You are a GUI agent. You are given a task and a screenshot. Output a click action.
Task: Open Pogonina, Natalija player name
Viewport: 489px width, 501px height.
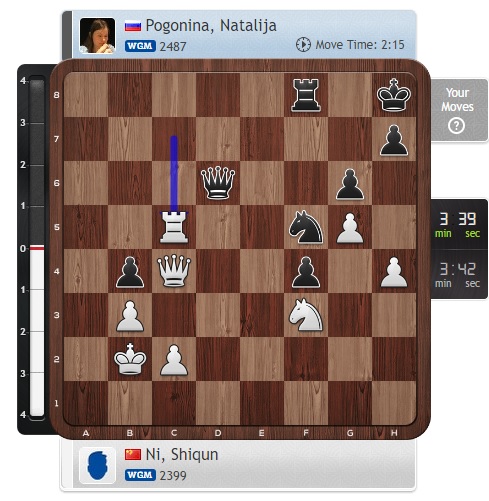pyautogui.click(x=211, y=25)
